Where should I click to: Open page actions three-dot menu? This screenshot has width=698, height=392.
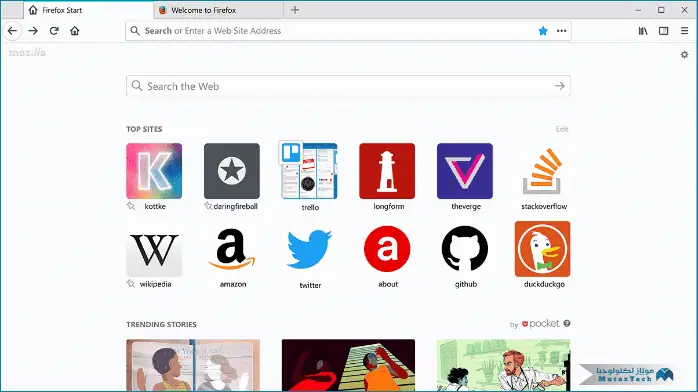pyautogui.click(x=562, y=31)
